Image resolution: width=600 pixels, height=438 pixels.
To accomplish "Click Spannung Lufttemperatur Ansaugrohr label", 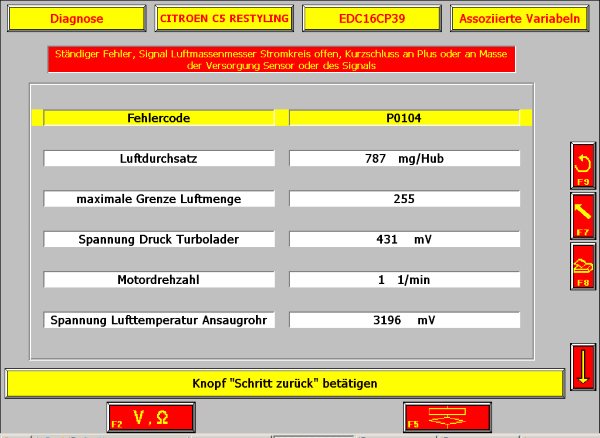I will click(159, 320).
